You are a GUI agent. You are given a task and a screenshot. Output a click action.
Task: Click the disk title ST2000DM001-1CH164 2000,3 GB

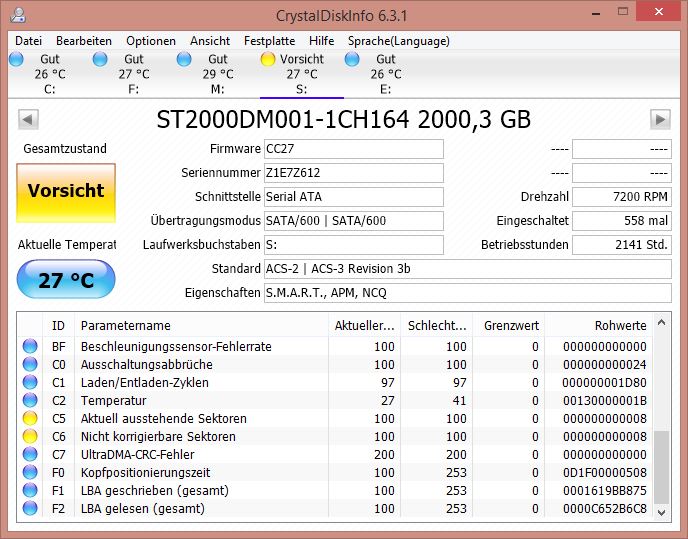tap(344, 119)
